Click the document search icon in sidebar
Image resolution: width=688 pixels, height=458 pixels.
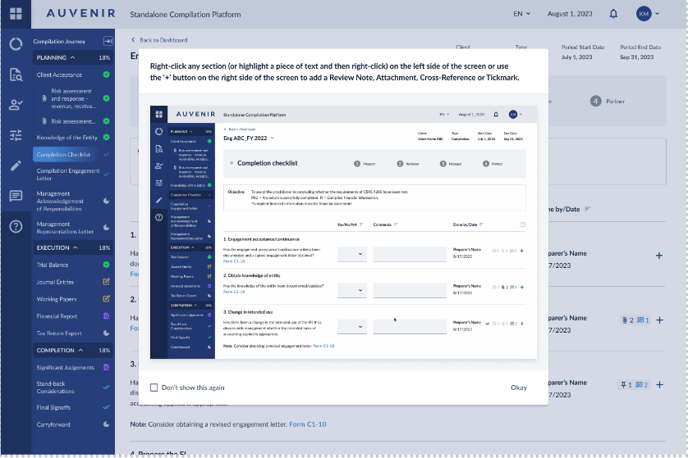click(x=15, y=74)
